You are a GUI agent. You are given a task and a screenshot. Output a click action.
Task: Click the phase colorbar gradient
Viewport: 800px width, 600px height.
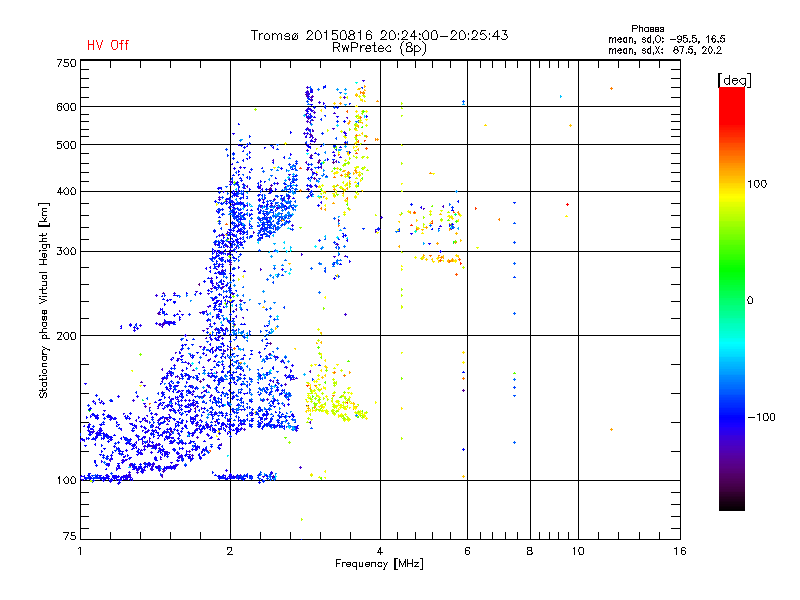point(732,299)
